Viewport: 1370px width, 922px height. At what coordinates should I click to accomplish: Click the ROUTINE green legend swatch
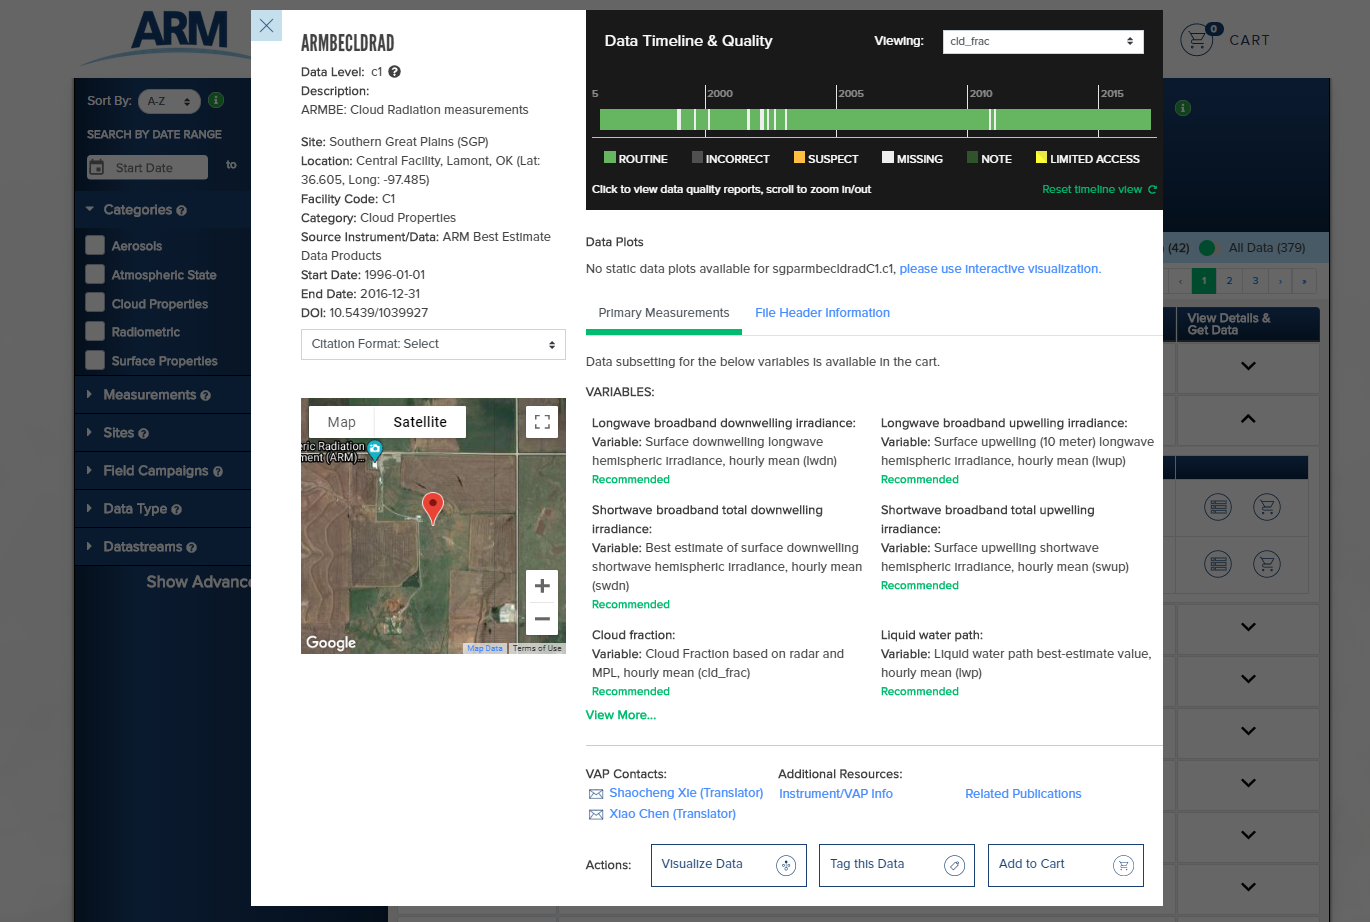point(610,157)
